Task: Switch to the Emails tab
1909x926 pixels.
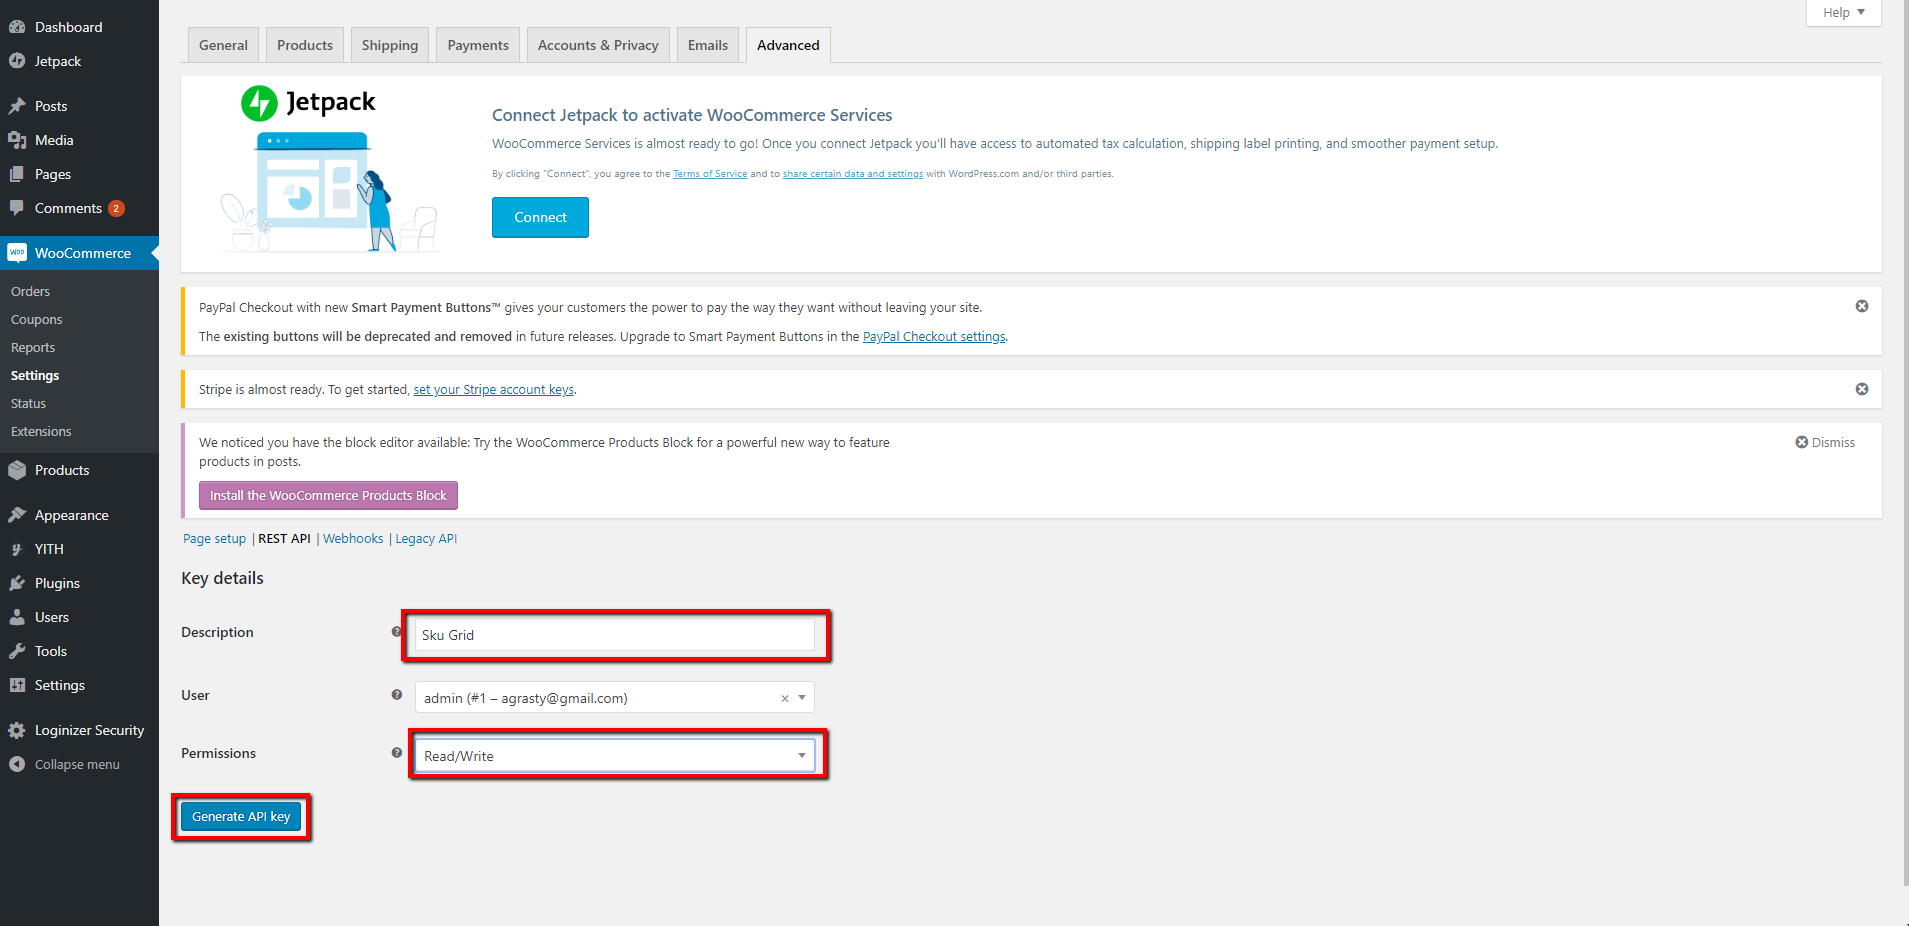Action: click(708, 45)
